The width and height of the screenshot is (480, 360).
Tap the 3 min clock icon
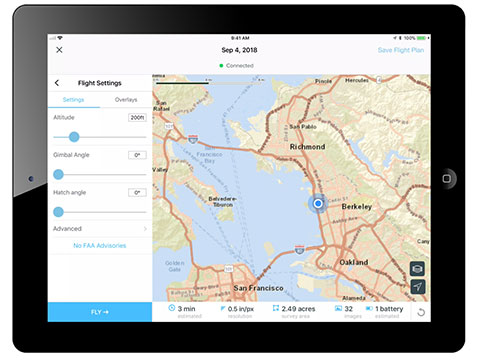[172, 308]
